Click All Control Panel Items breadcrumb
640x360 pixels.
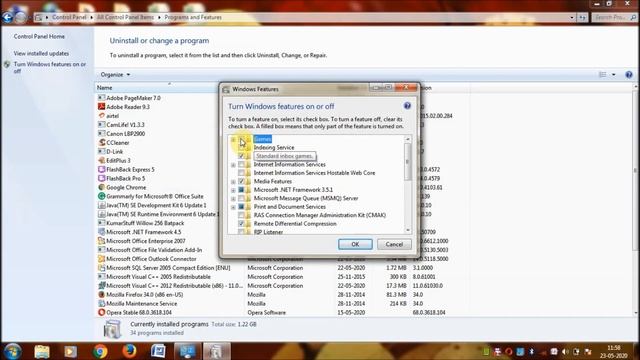click(x=125, y=17)
